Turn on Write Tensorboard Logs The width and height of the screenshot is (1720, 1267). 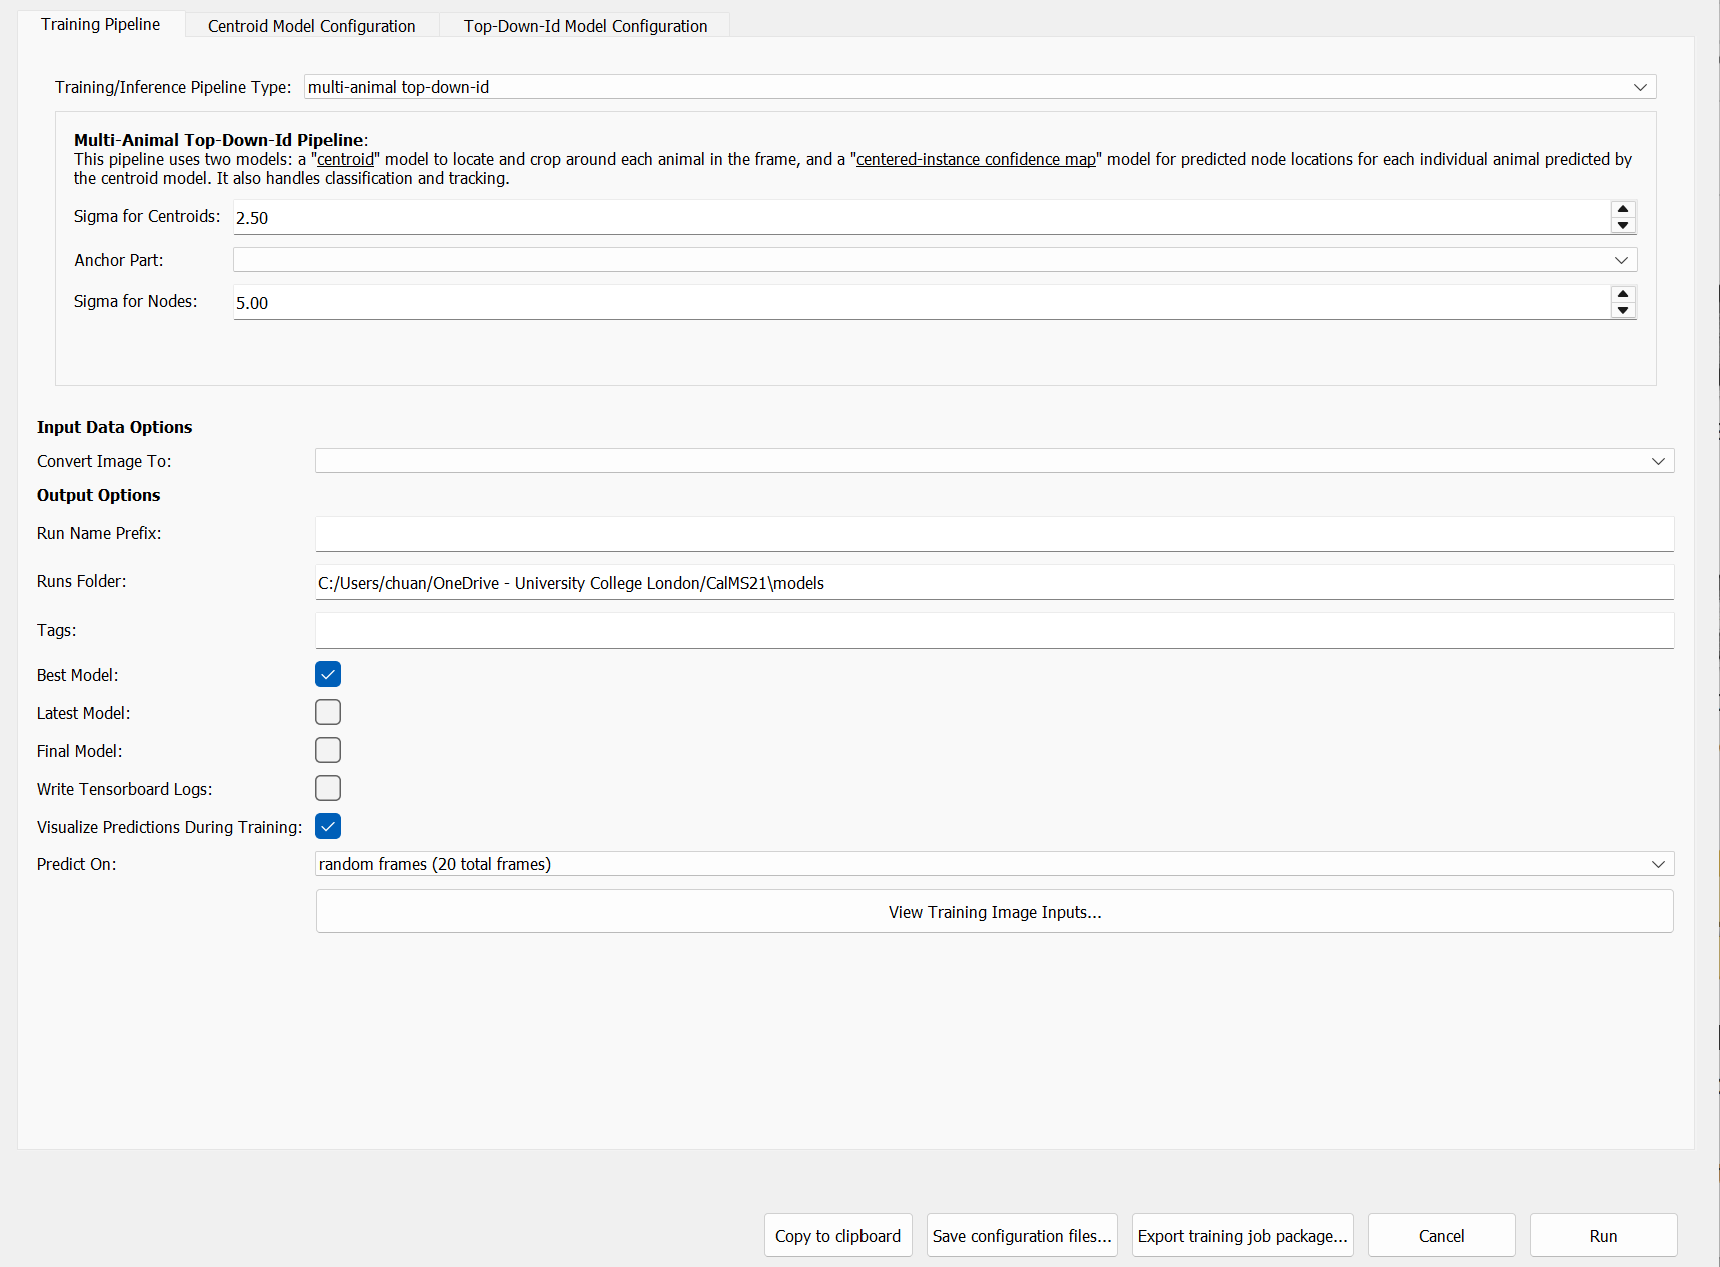[x=328, y=788]
